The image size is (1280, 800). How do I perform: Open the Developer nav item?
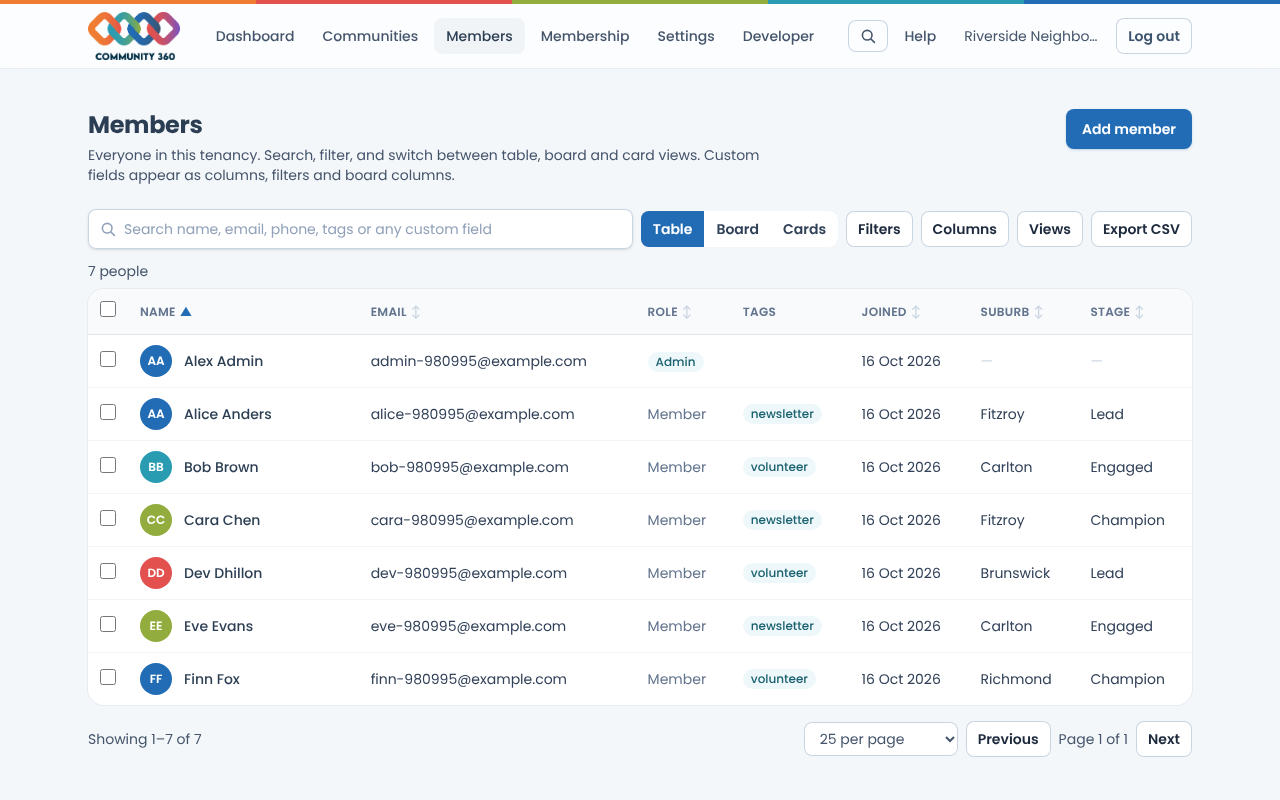click(x=778, y=36)
